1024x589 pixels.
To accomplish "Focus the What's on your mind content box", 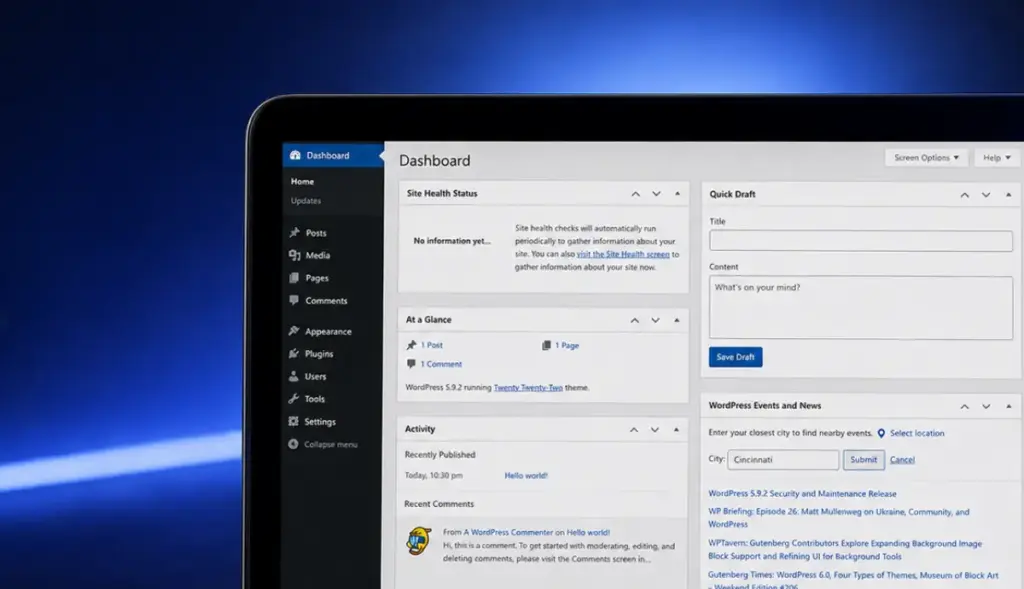I will pyautogui.click(x=861, y=308).
